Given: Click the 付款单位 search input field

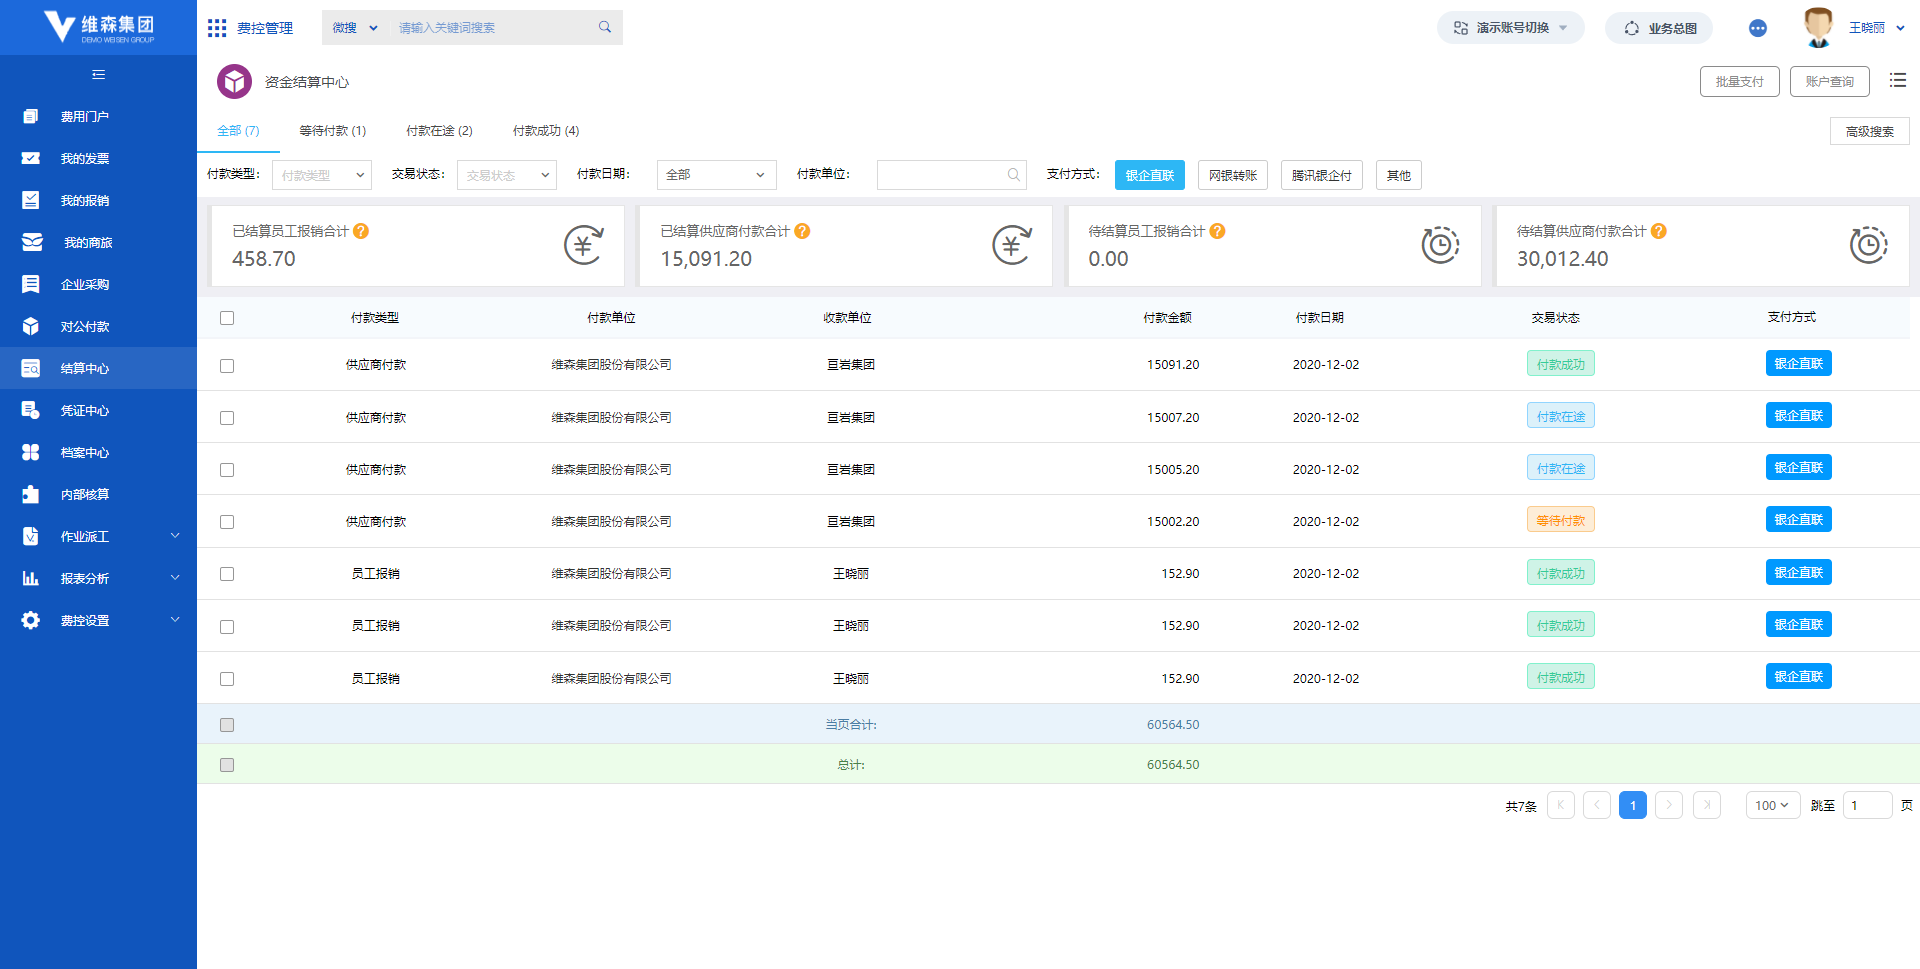Looking at the screenshot, I should coord(942,175).
